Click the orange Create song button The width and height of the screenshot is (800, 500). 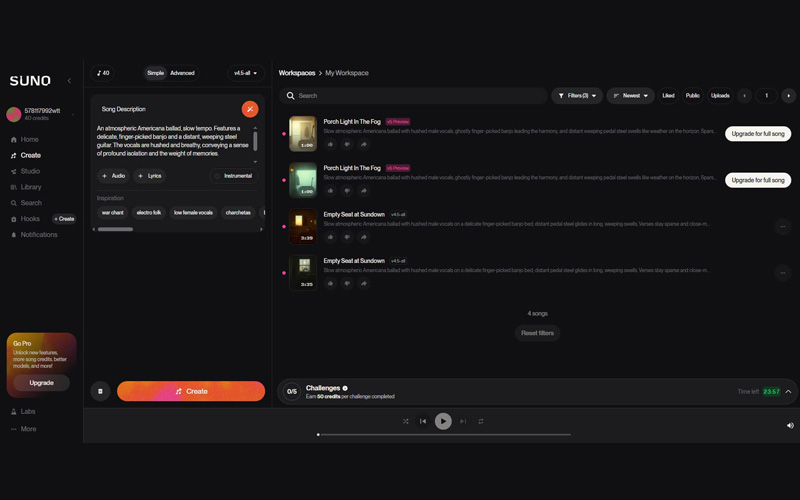click(191, 391)
